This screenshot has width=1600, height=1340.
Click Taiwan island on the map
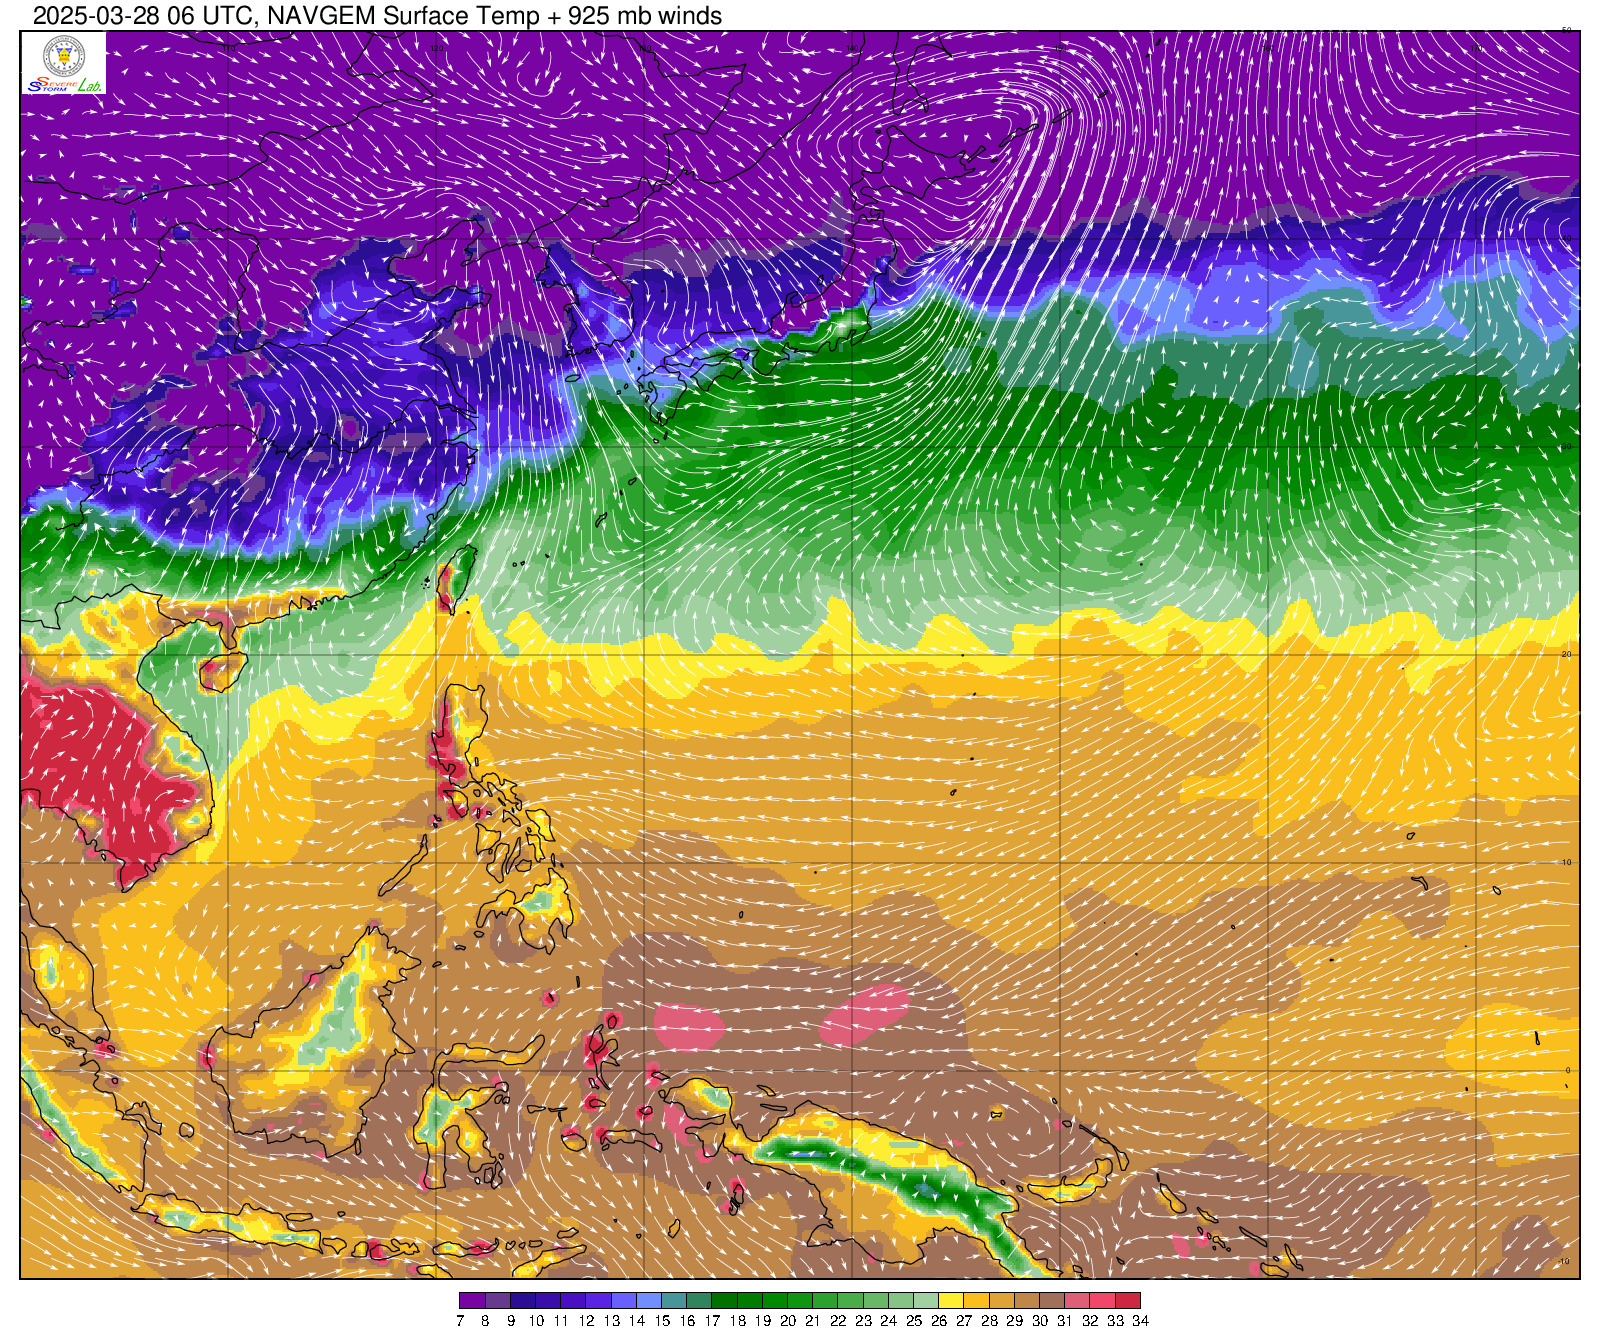(457, 577)
